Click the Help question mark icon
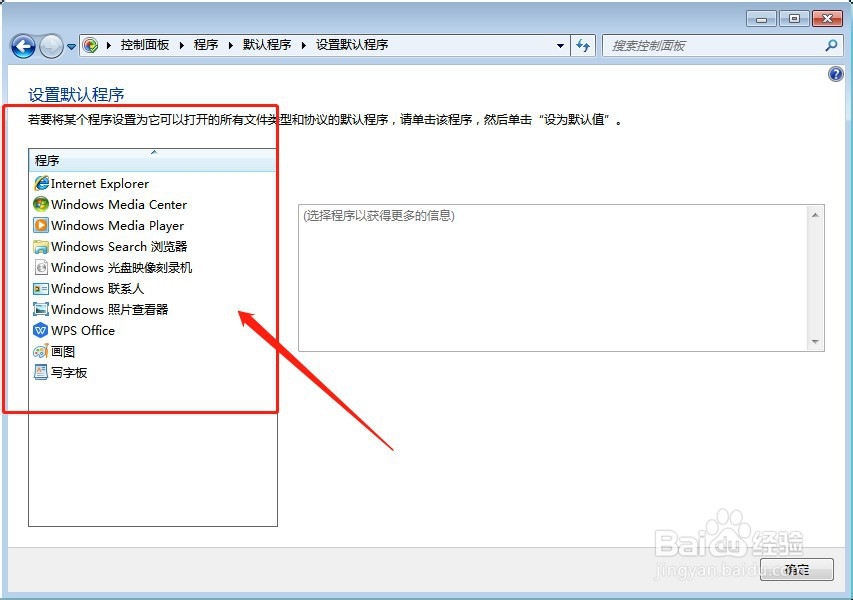This screenshot has width=853, height=600. coord(835,73)
